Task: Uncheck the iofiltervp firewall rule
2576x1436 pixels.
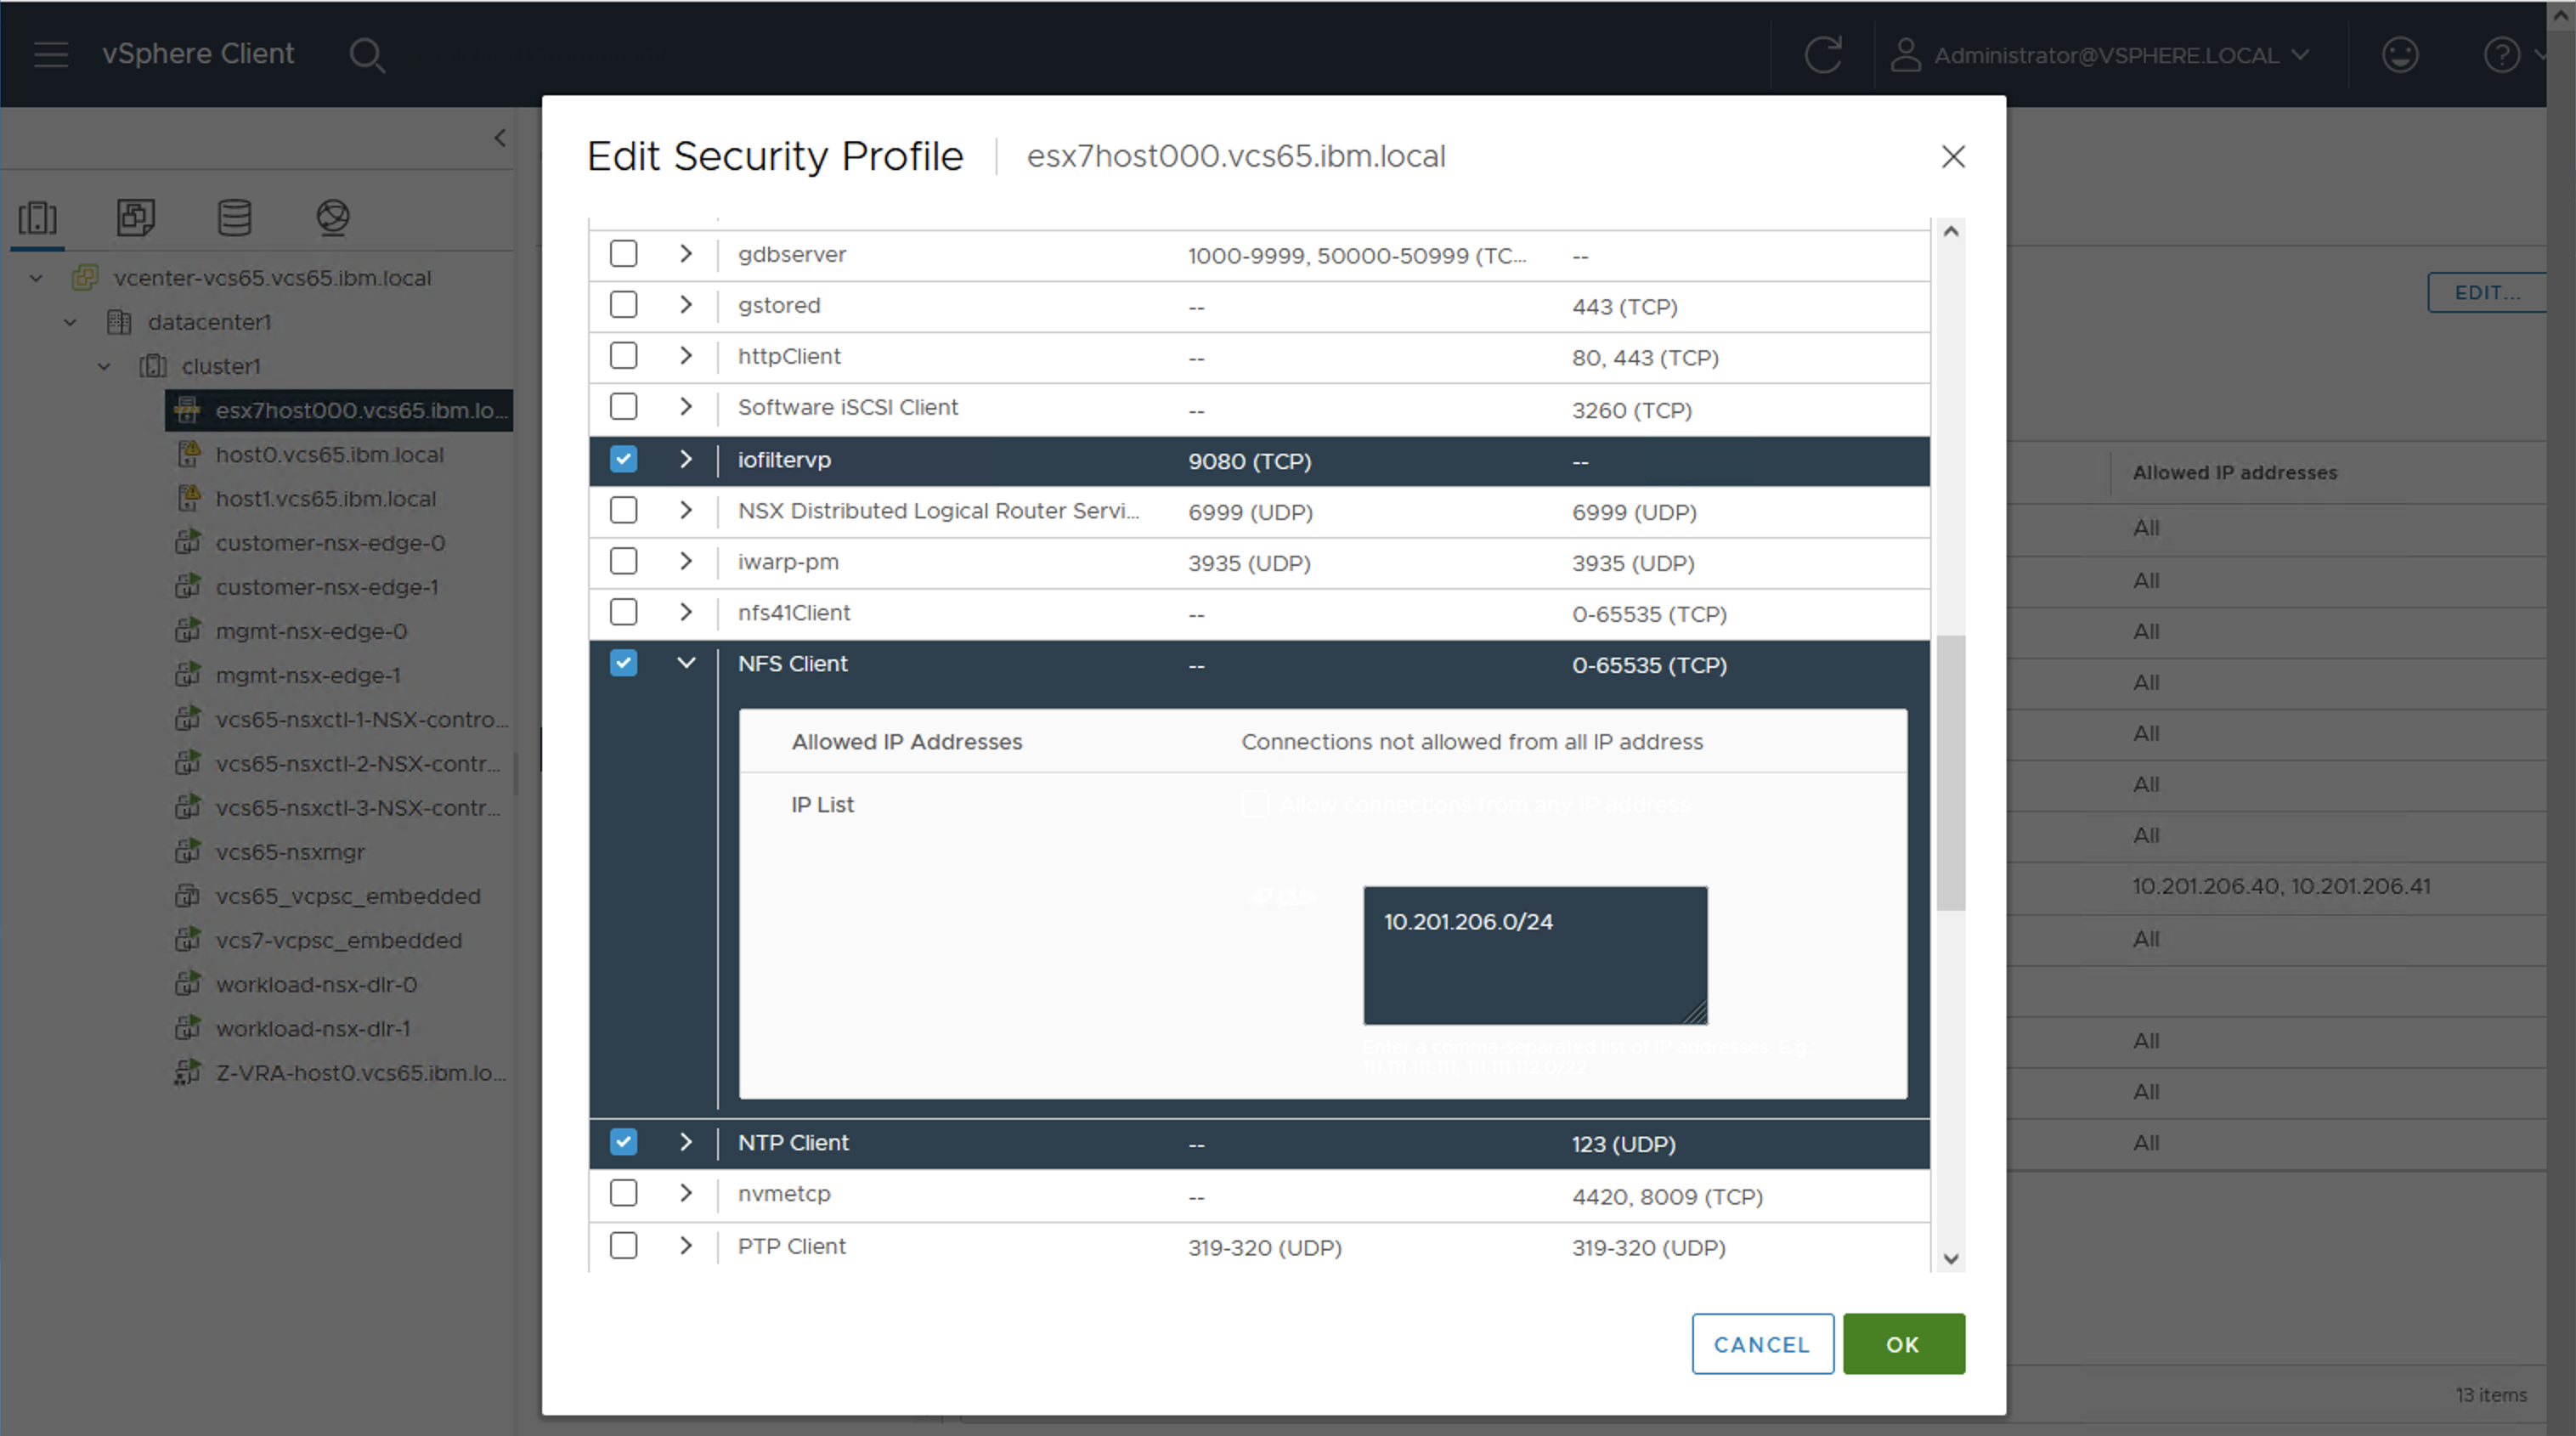Action: click(x=623, y=460)
